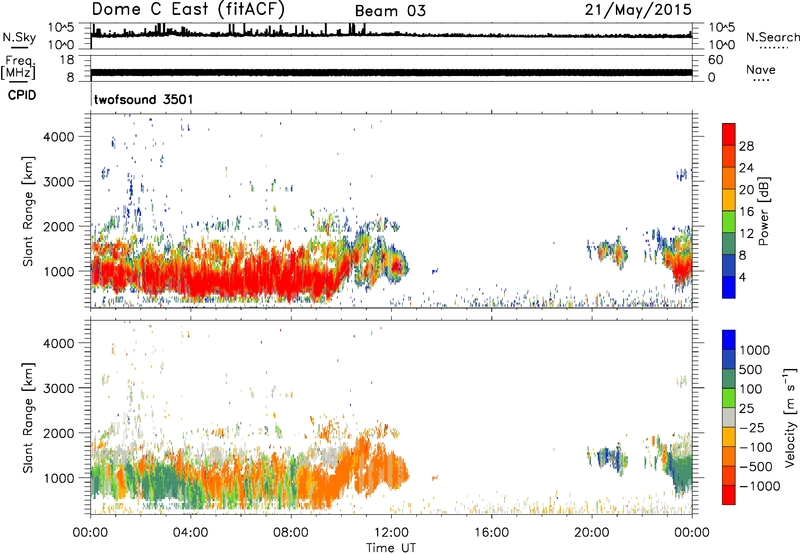Click the 'Beam 03' label

[x=390, y=11]
